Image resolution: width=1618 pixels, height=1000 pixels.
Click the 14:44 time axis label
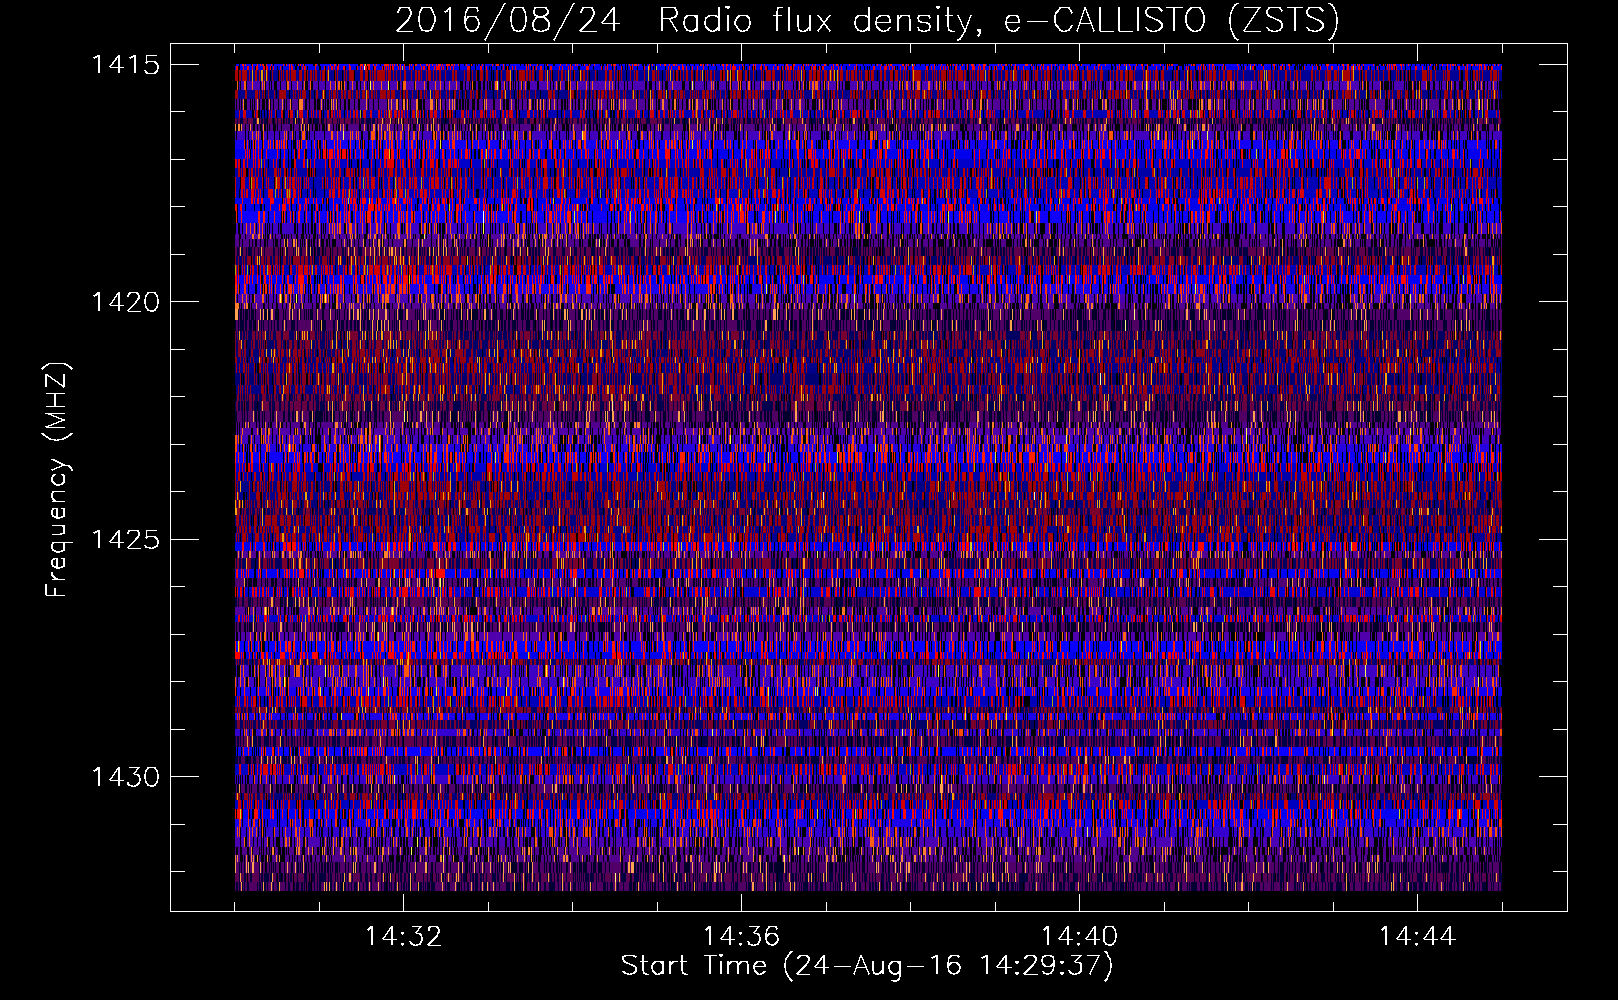[x=1417, y=937]
